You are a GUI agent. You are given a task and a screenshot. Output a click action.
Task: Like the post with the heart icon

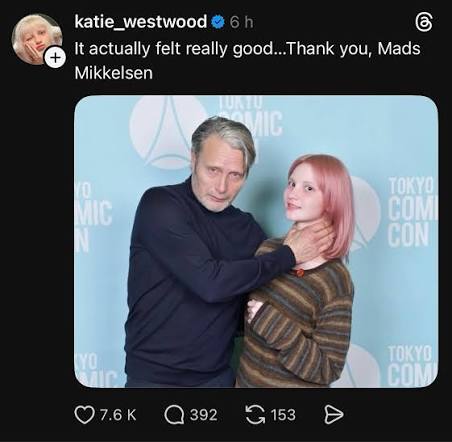(84, 415)
